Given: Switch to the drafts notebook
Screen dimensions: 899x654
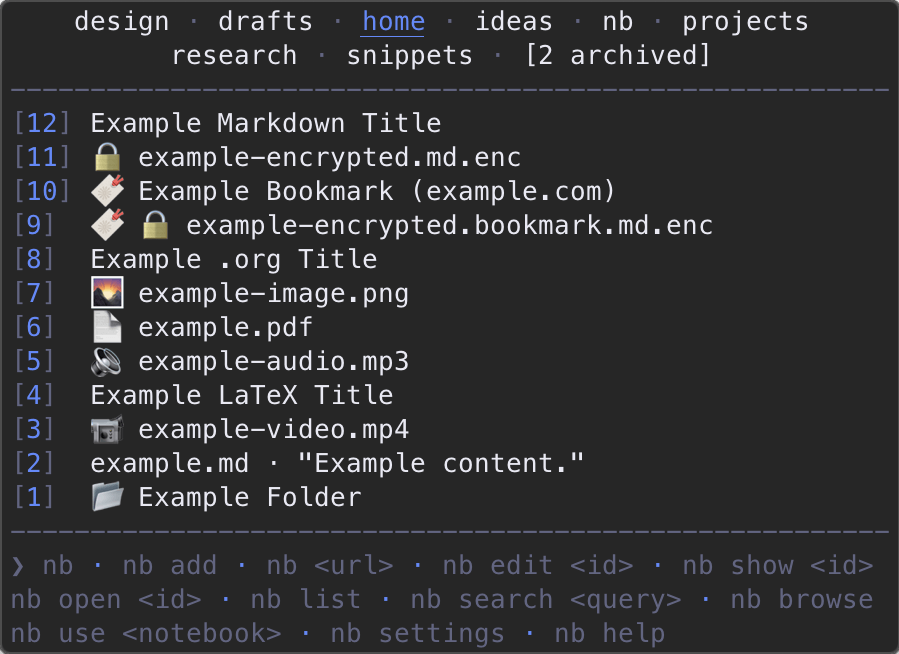Looking at the screenshot, I should click(x=265, y=22).
